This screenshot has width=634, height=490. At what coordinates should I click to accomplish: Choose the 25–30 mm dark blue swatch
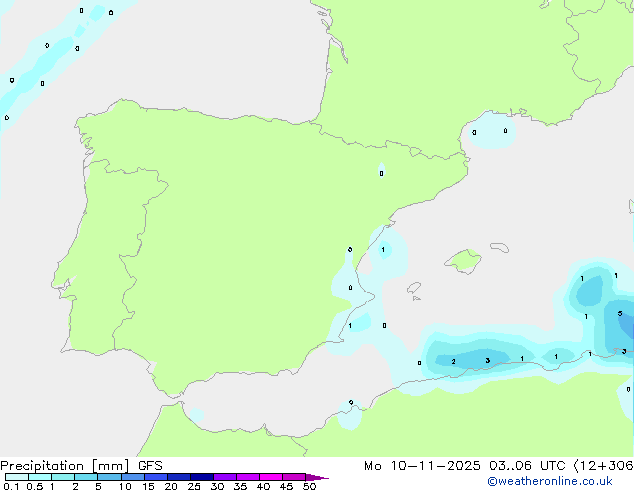click(201, 477)
